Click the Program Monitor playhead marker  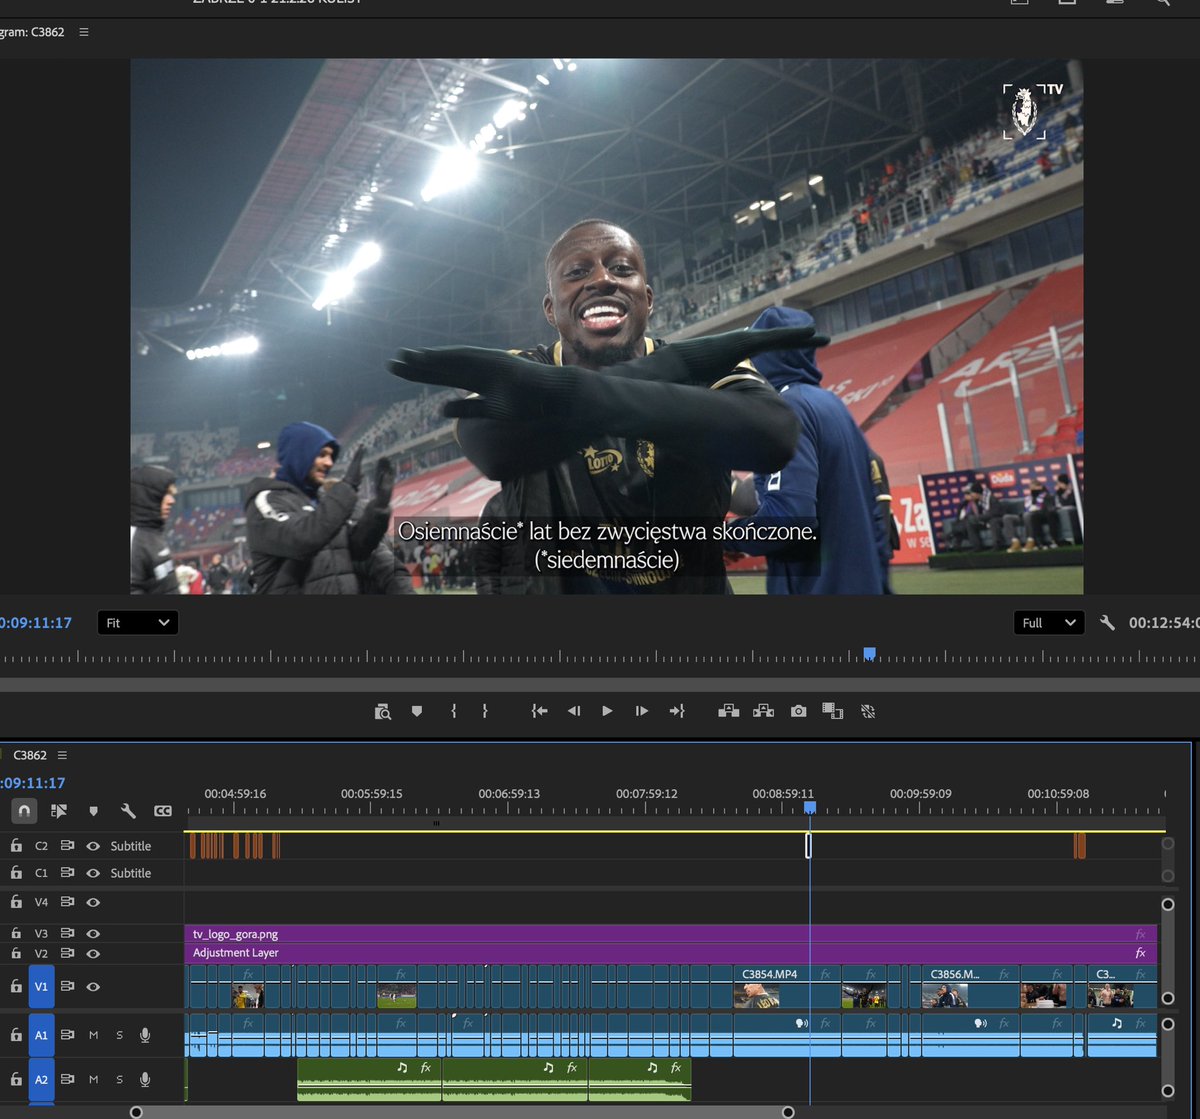[869, 653]
